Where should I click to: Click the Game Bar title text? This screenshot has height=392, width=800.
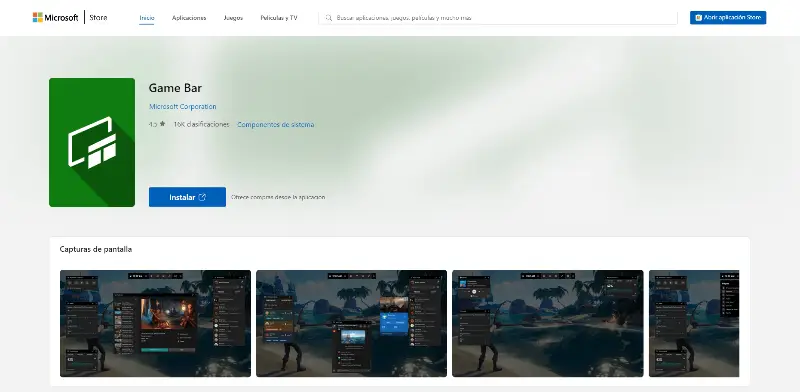pos(175,88)
